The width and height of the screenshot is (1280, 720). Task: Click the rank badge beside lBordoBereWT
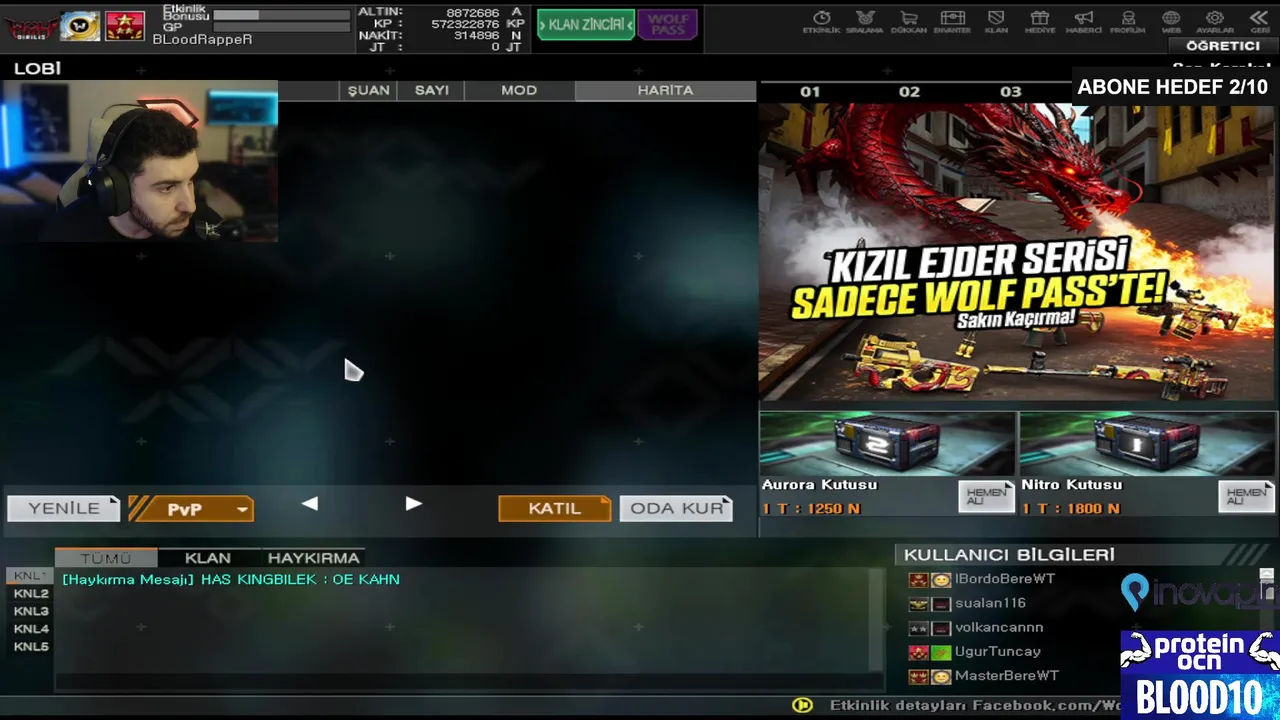point(918,580)
